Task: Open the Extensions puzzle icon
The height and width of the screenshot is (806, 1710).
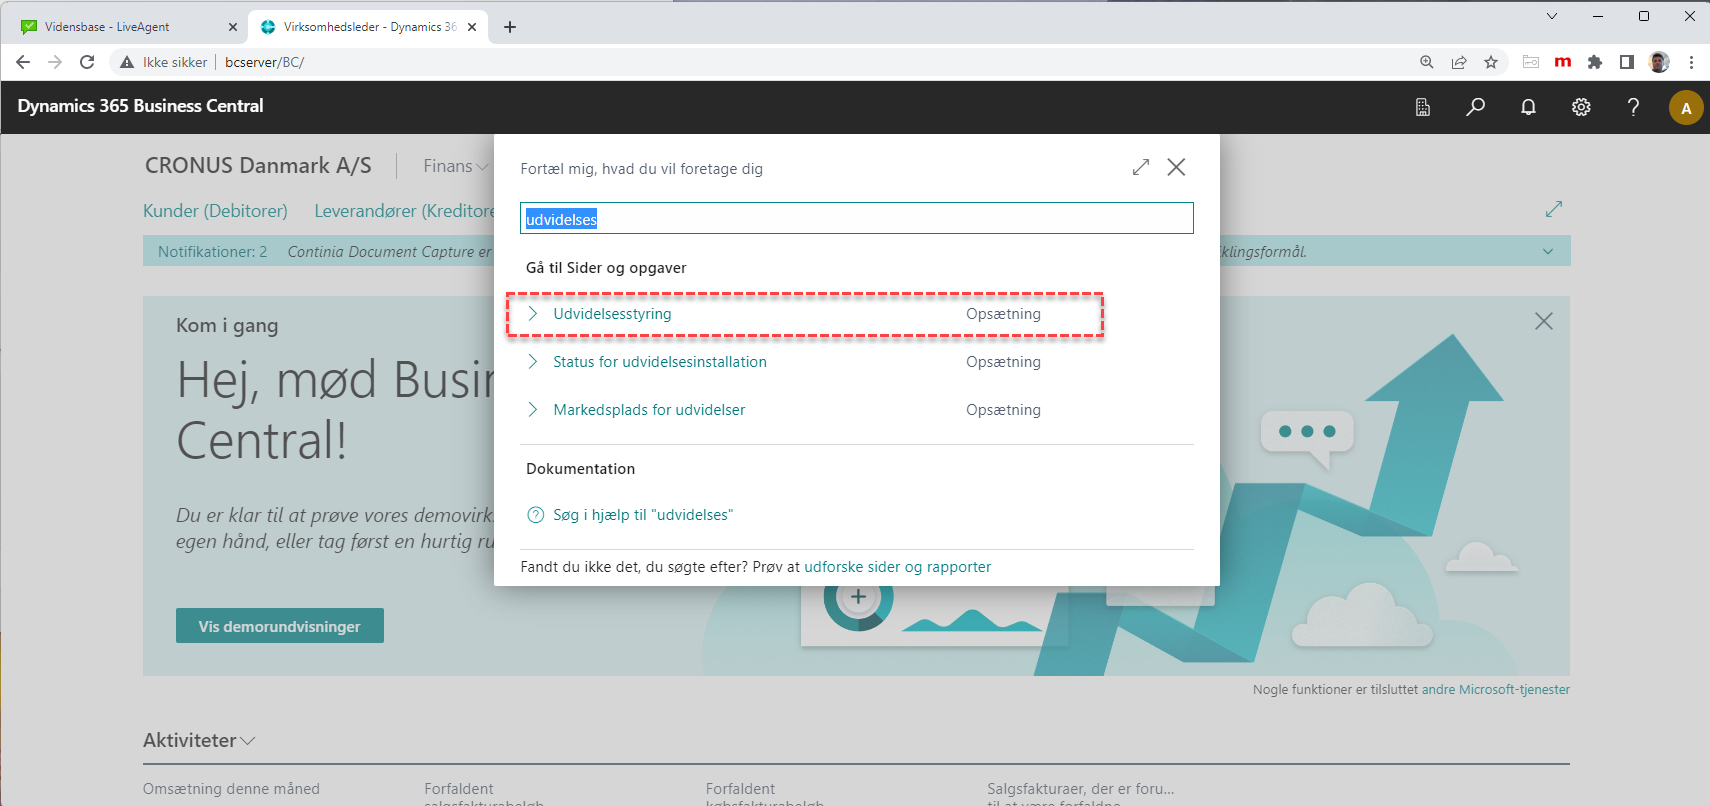Action: pyautogui.click(x=1595, y=62)
